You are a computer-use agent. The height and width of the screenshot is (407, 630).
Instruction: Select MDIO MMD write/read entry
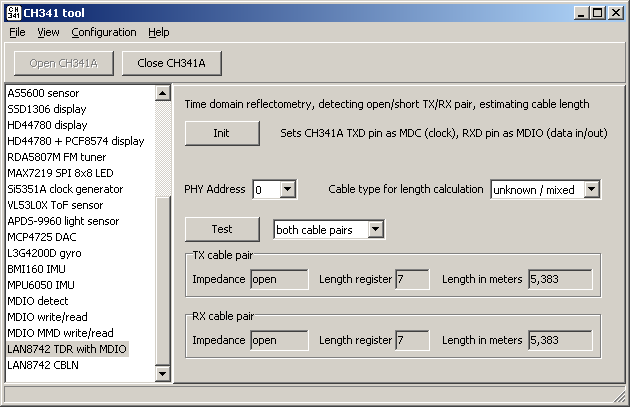[60, 333]
